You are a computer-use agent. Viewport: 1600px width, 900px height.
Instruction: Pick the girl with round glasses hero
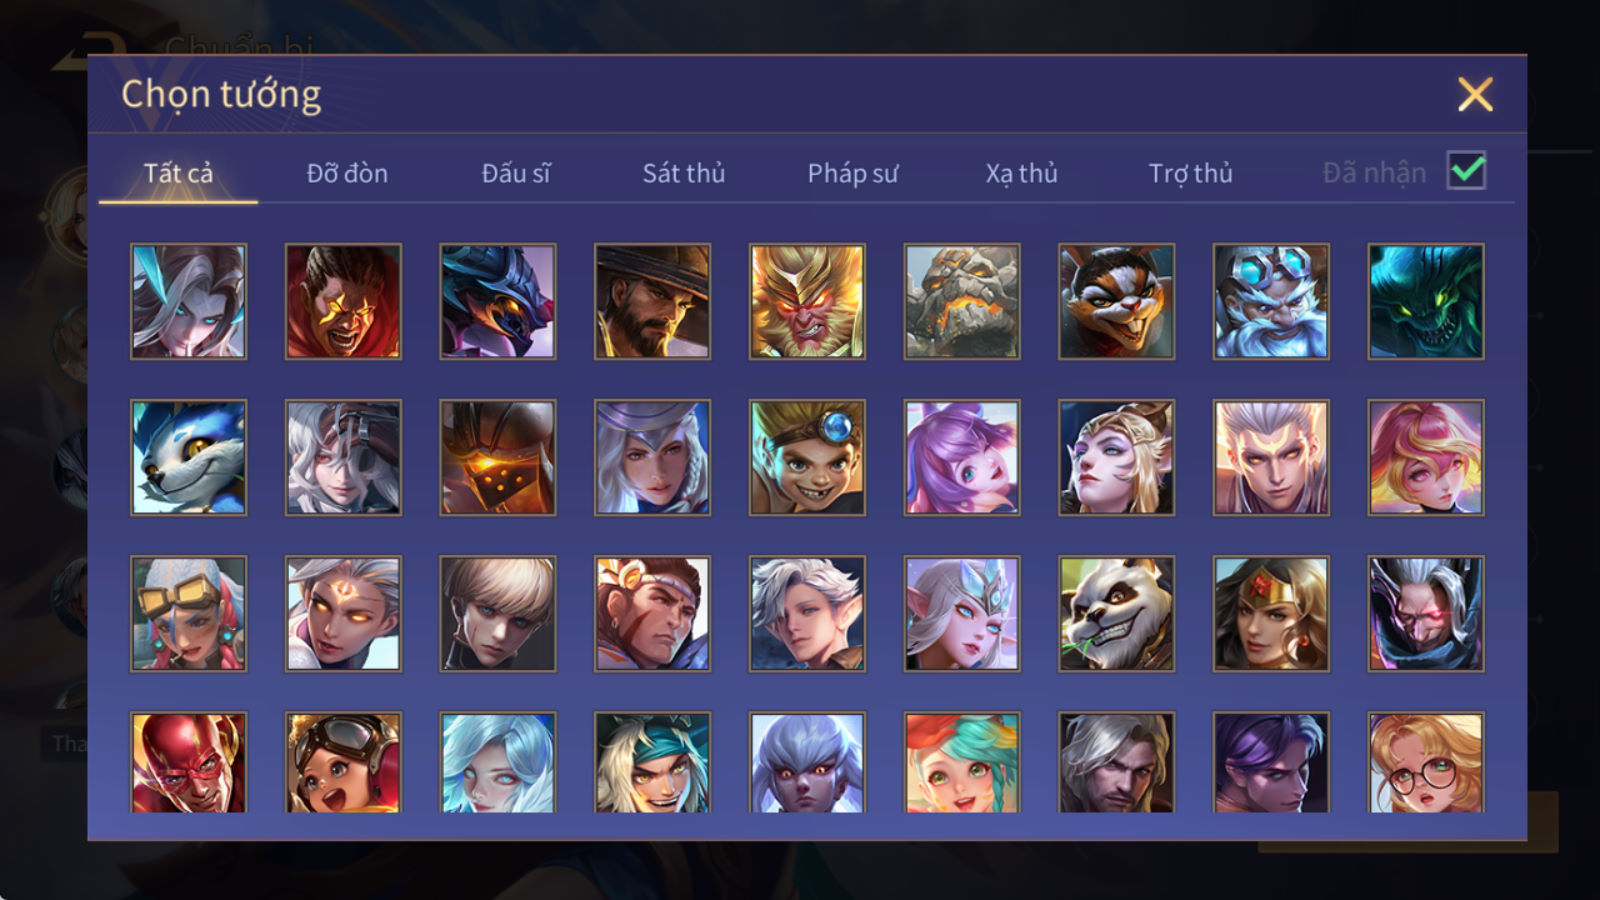tap(1426, 762)
